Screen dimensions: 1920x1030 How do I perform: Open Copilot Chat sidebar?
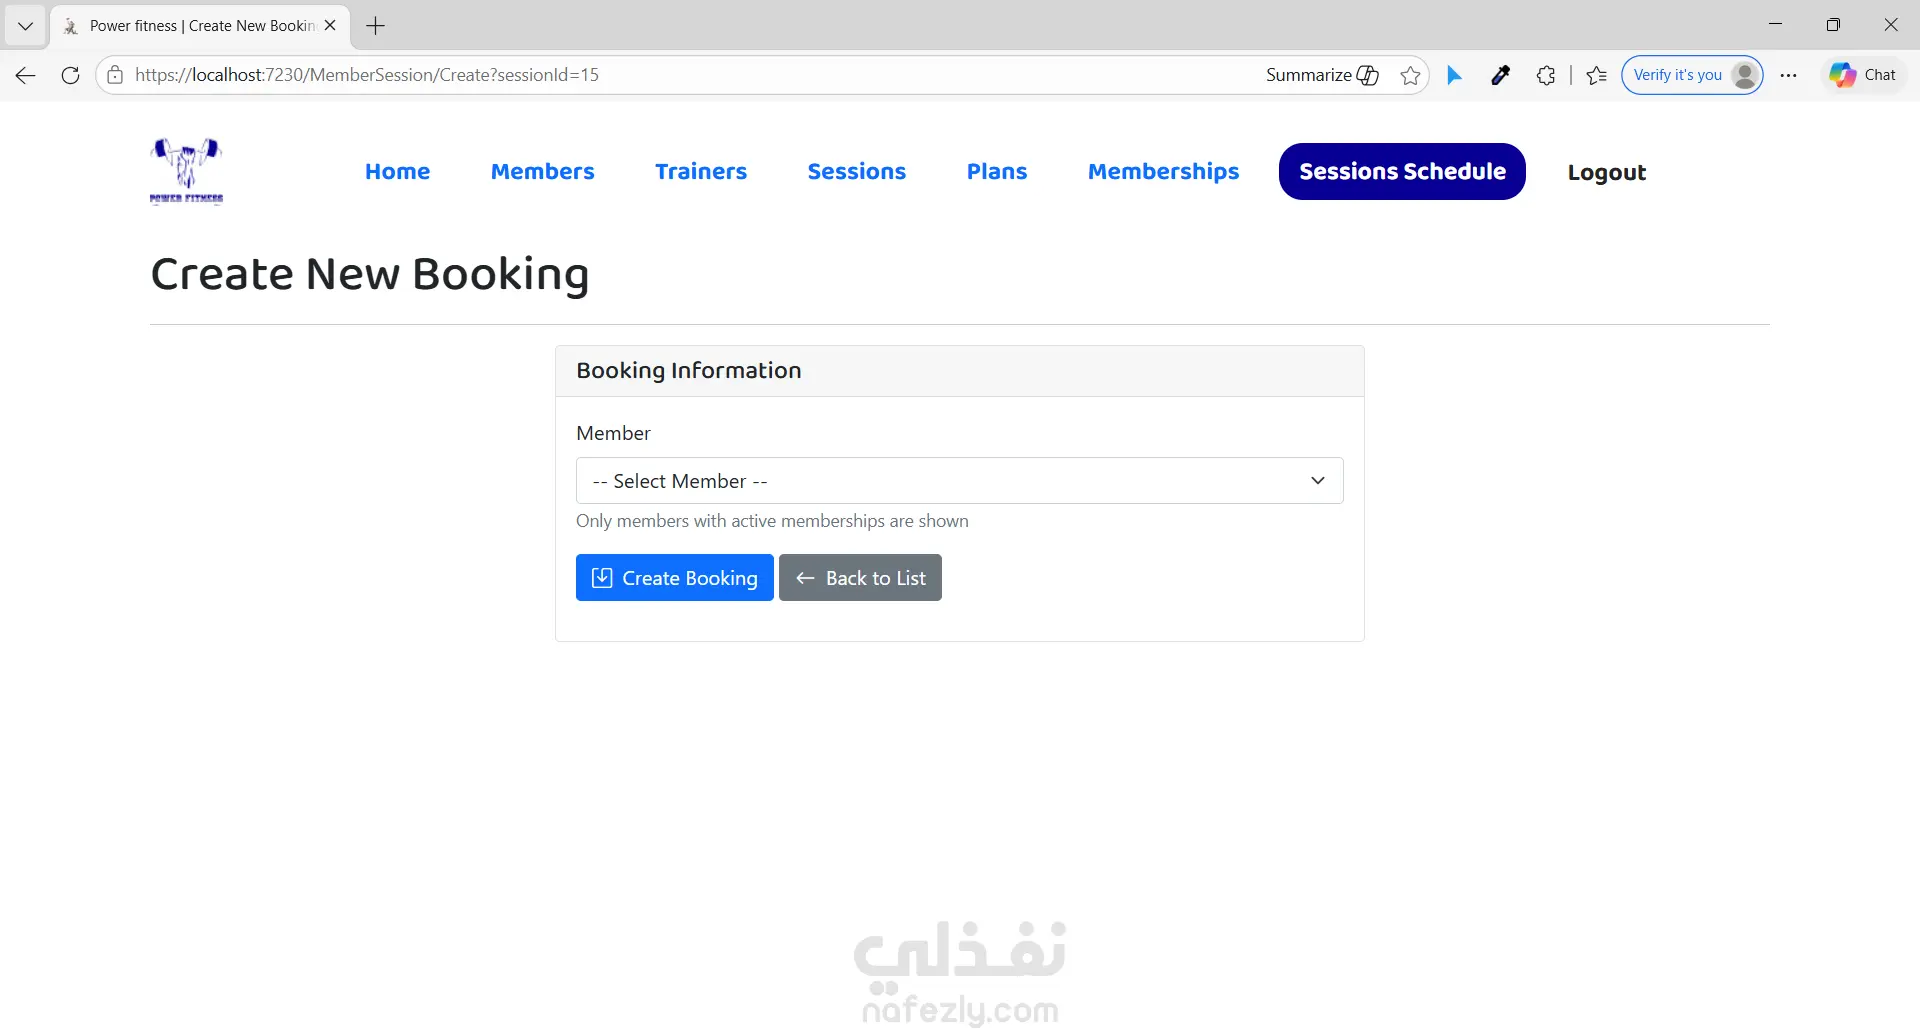(1863, 75)
